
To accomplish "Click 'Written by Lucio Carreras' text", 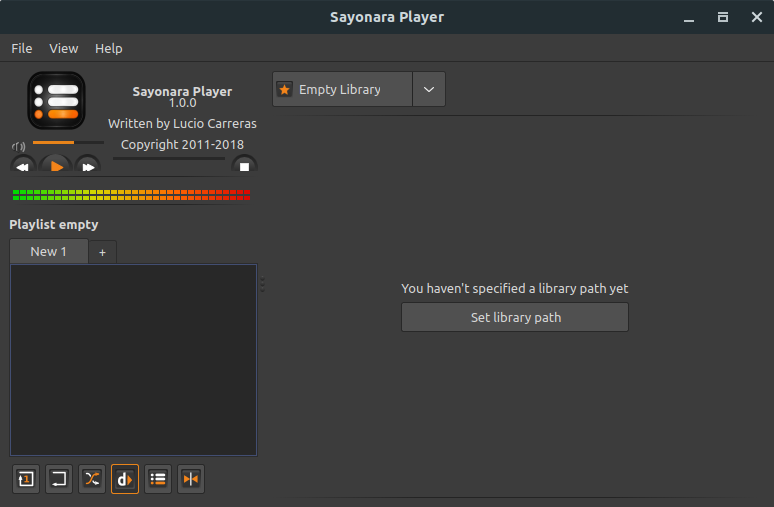I will (x=182, y=123).
